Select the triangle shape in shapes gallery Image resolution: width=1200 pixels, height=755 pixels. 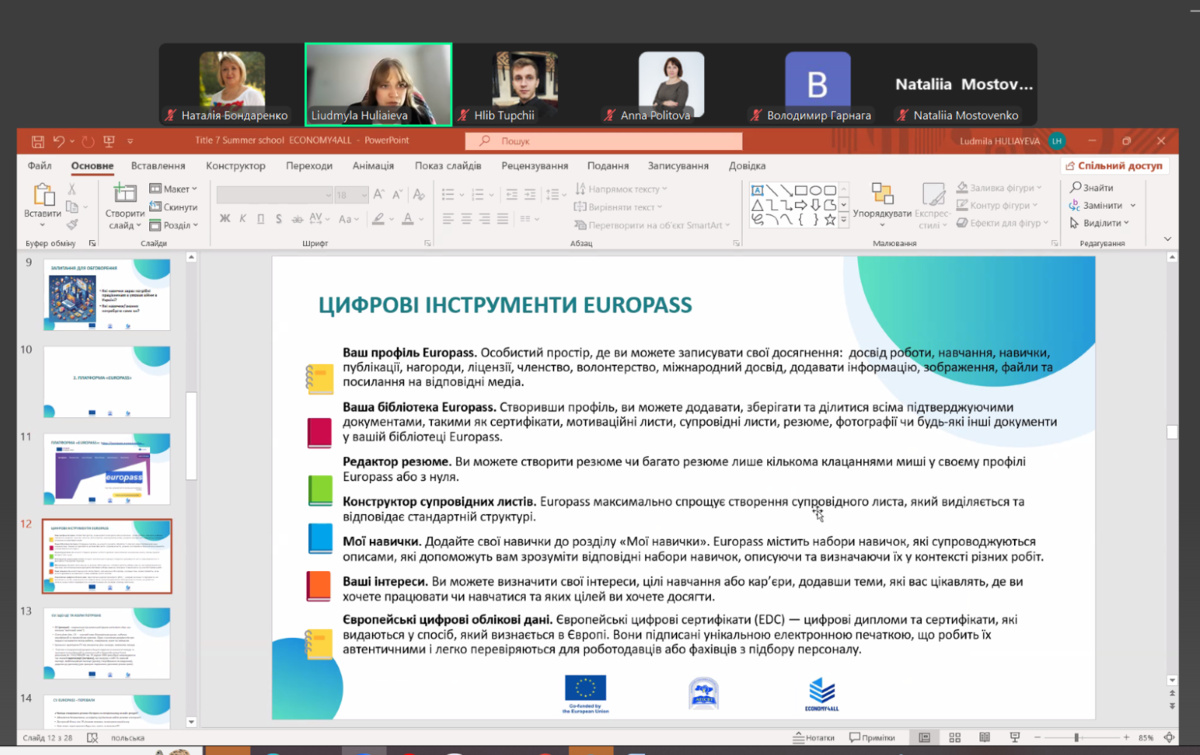(x=759, y=204)
